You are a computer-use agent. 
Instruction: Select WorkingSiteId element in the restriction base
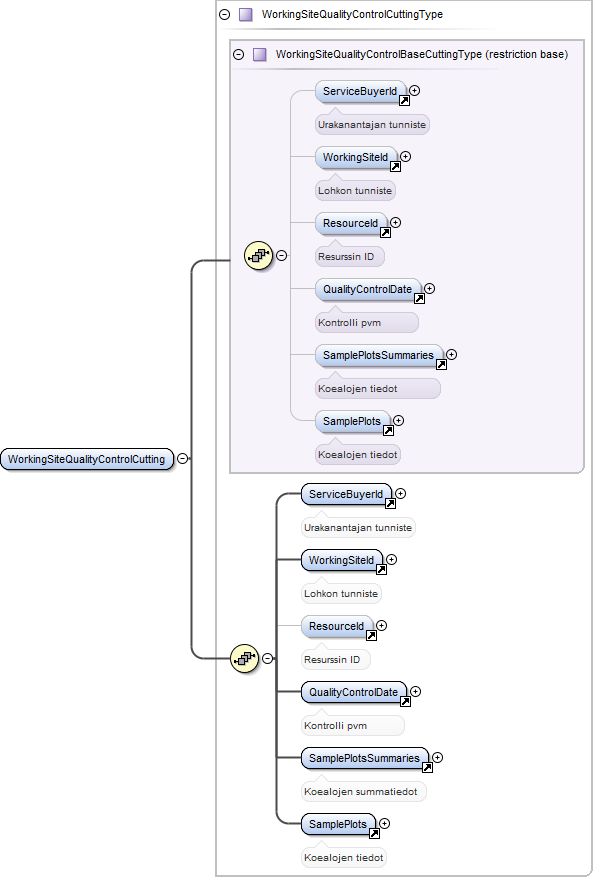356,157
